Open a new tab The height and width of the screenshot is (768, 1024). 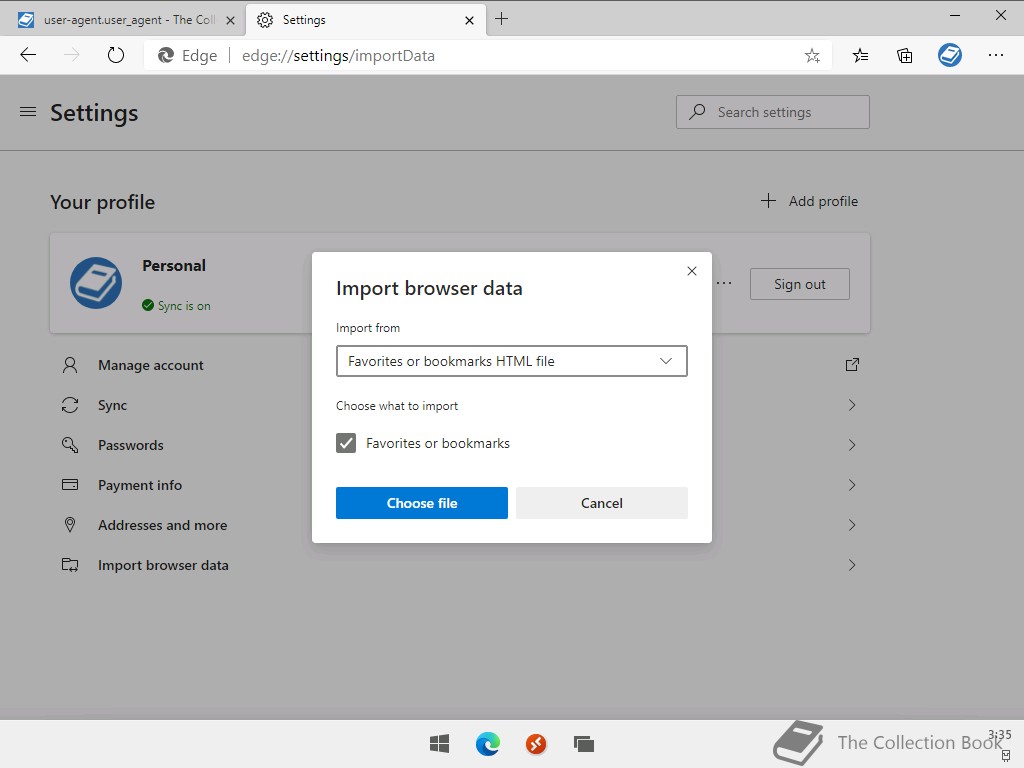(502, 19)
